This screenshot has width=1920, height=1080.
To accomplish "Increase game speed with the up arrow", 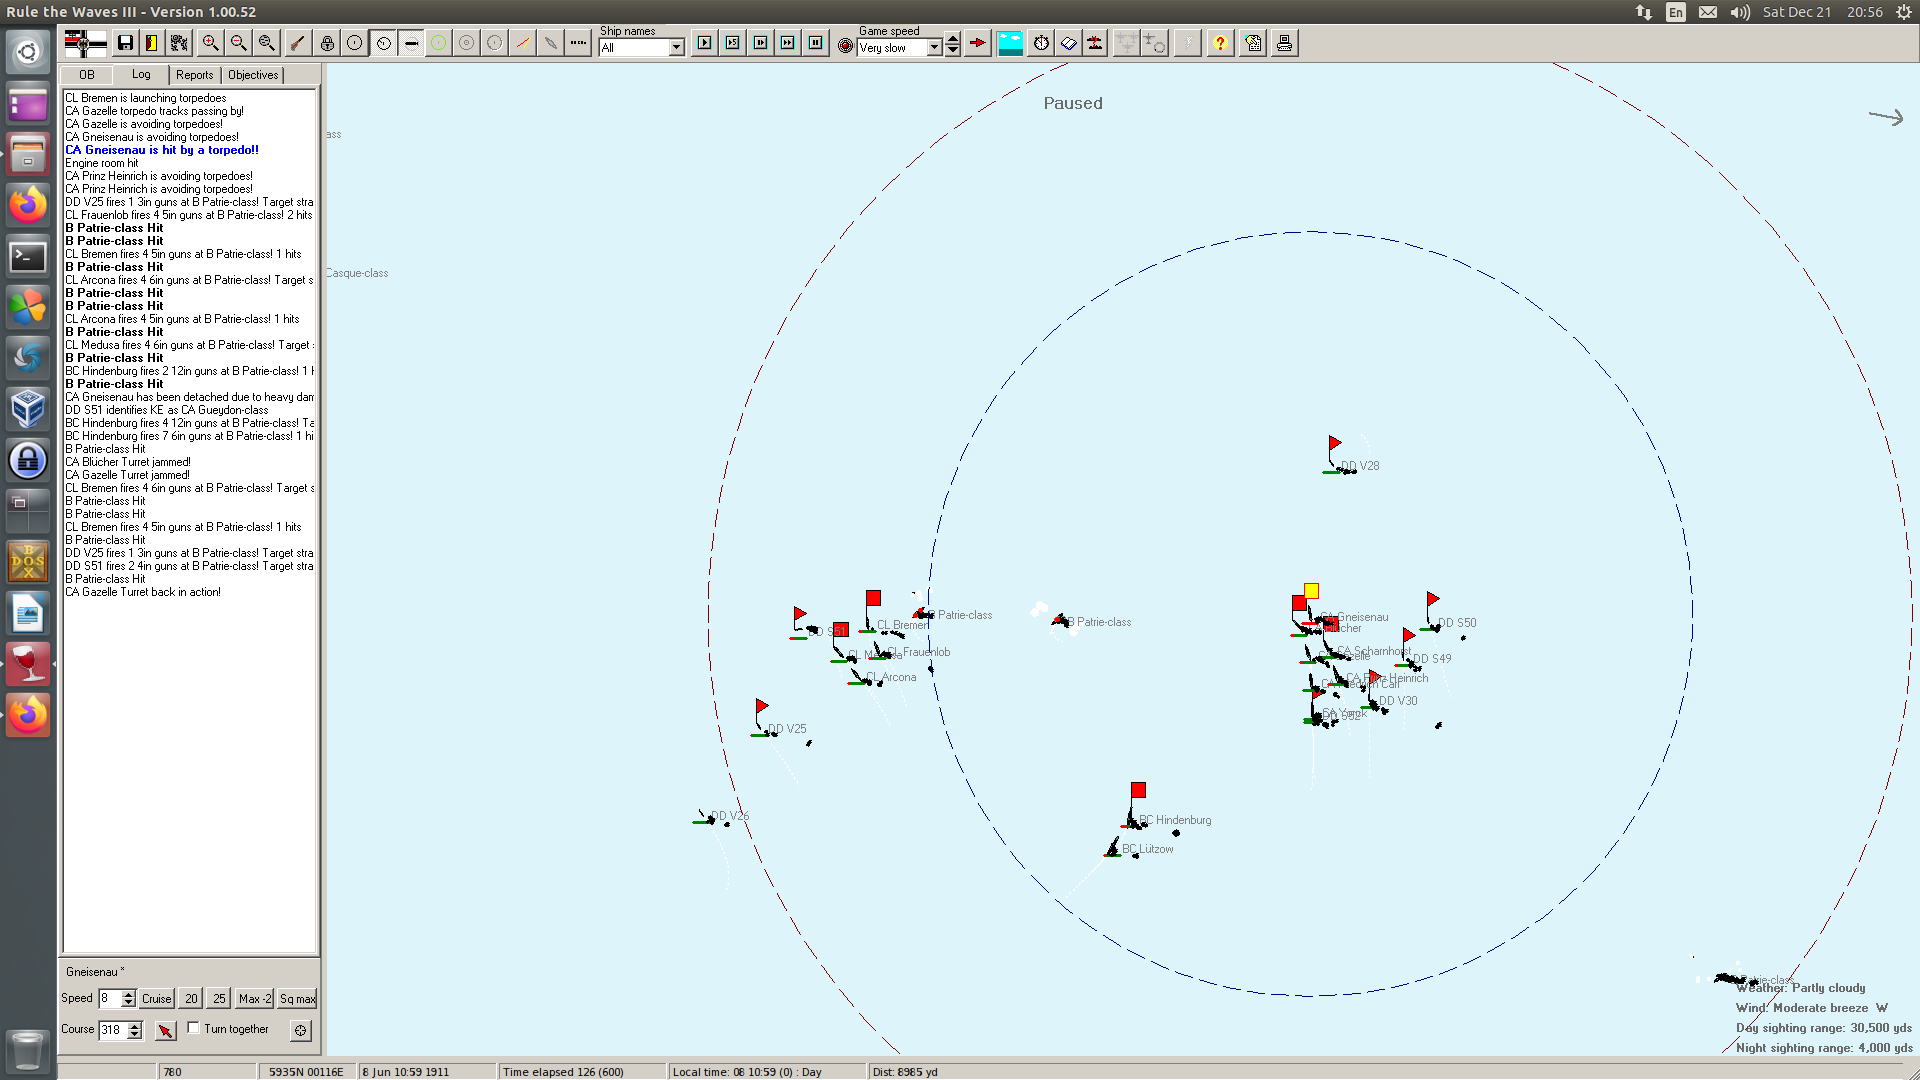I will tap(953, 40).
